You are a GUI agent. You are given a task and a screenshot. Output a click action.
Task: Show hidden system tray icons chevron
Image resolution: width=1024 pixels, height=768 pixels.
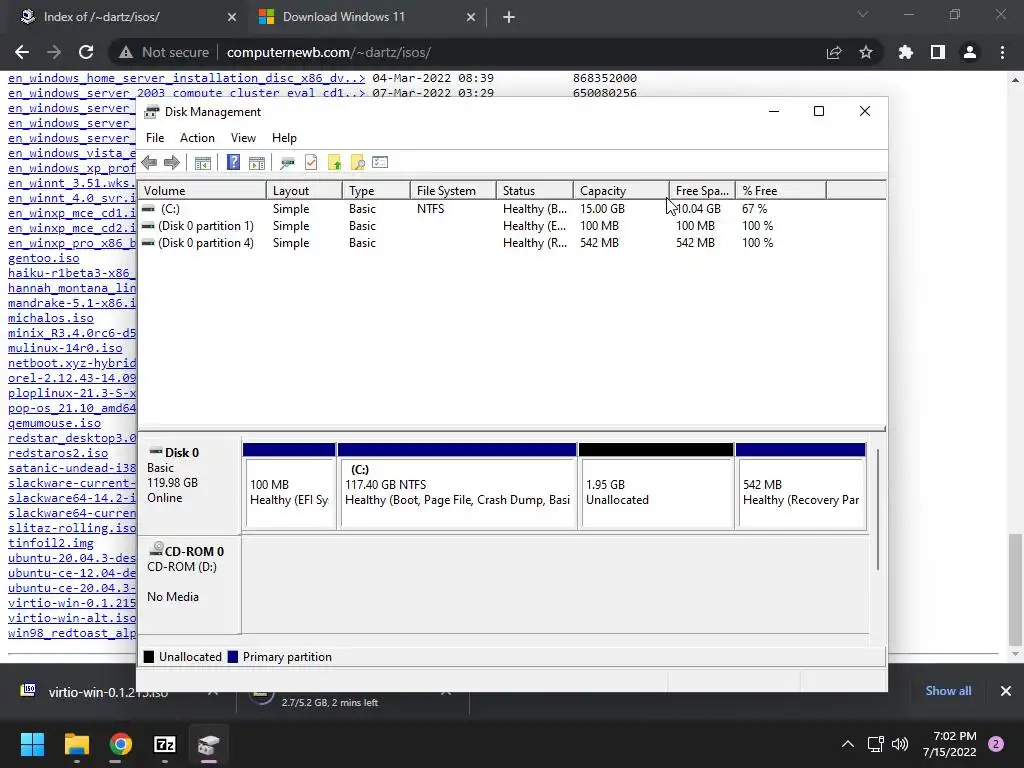(x=848, y=744)
